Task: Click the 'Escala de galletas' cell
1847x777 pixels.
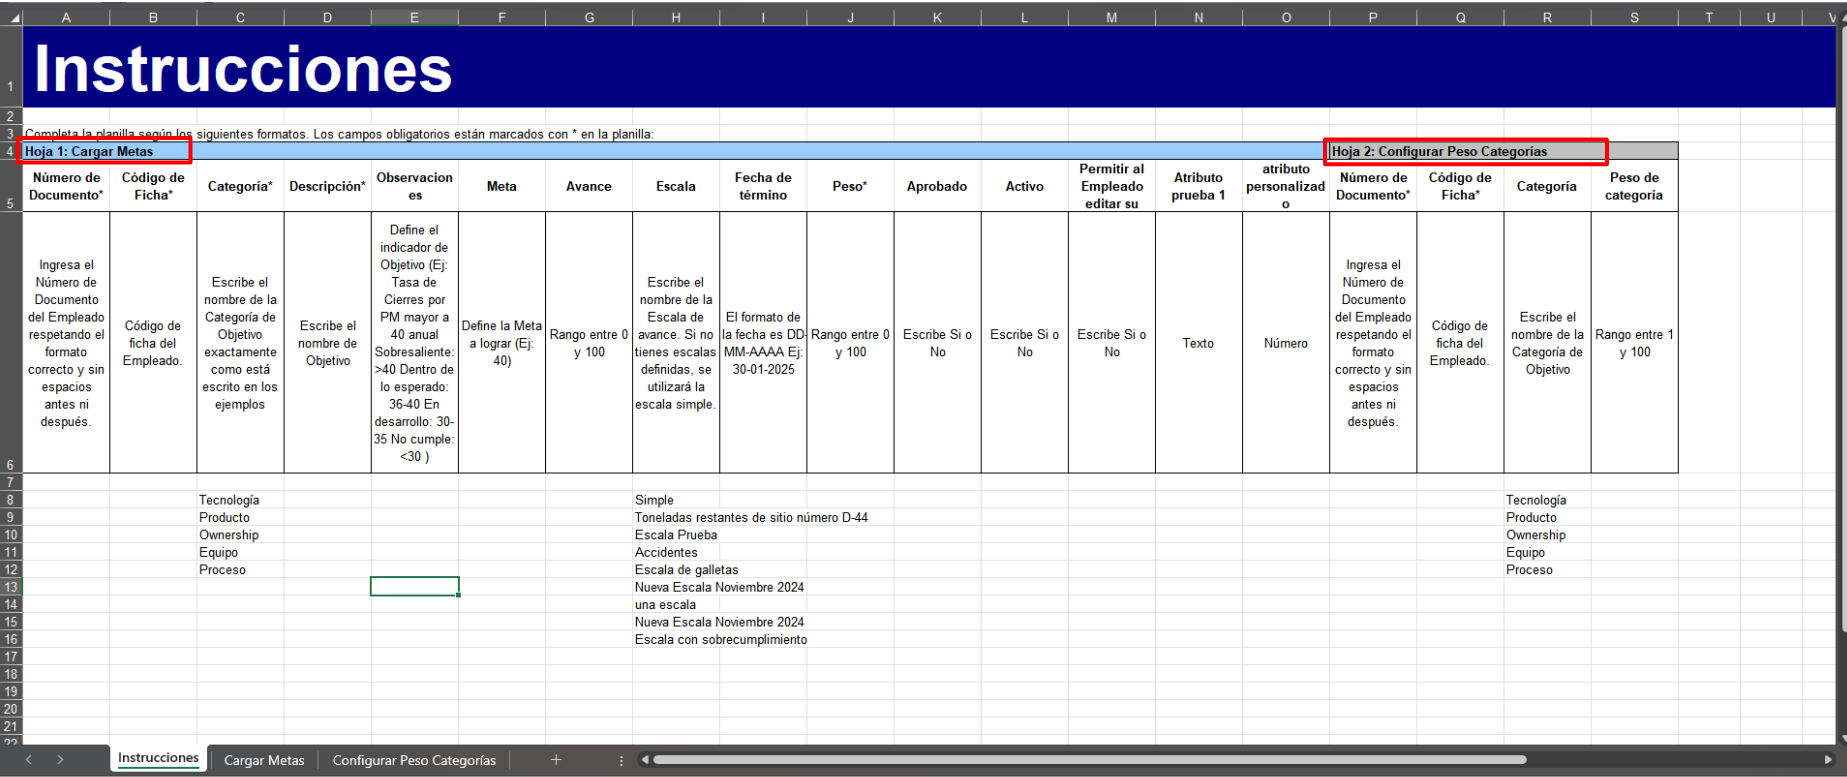Action: point(686,570)
